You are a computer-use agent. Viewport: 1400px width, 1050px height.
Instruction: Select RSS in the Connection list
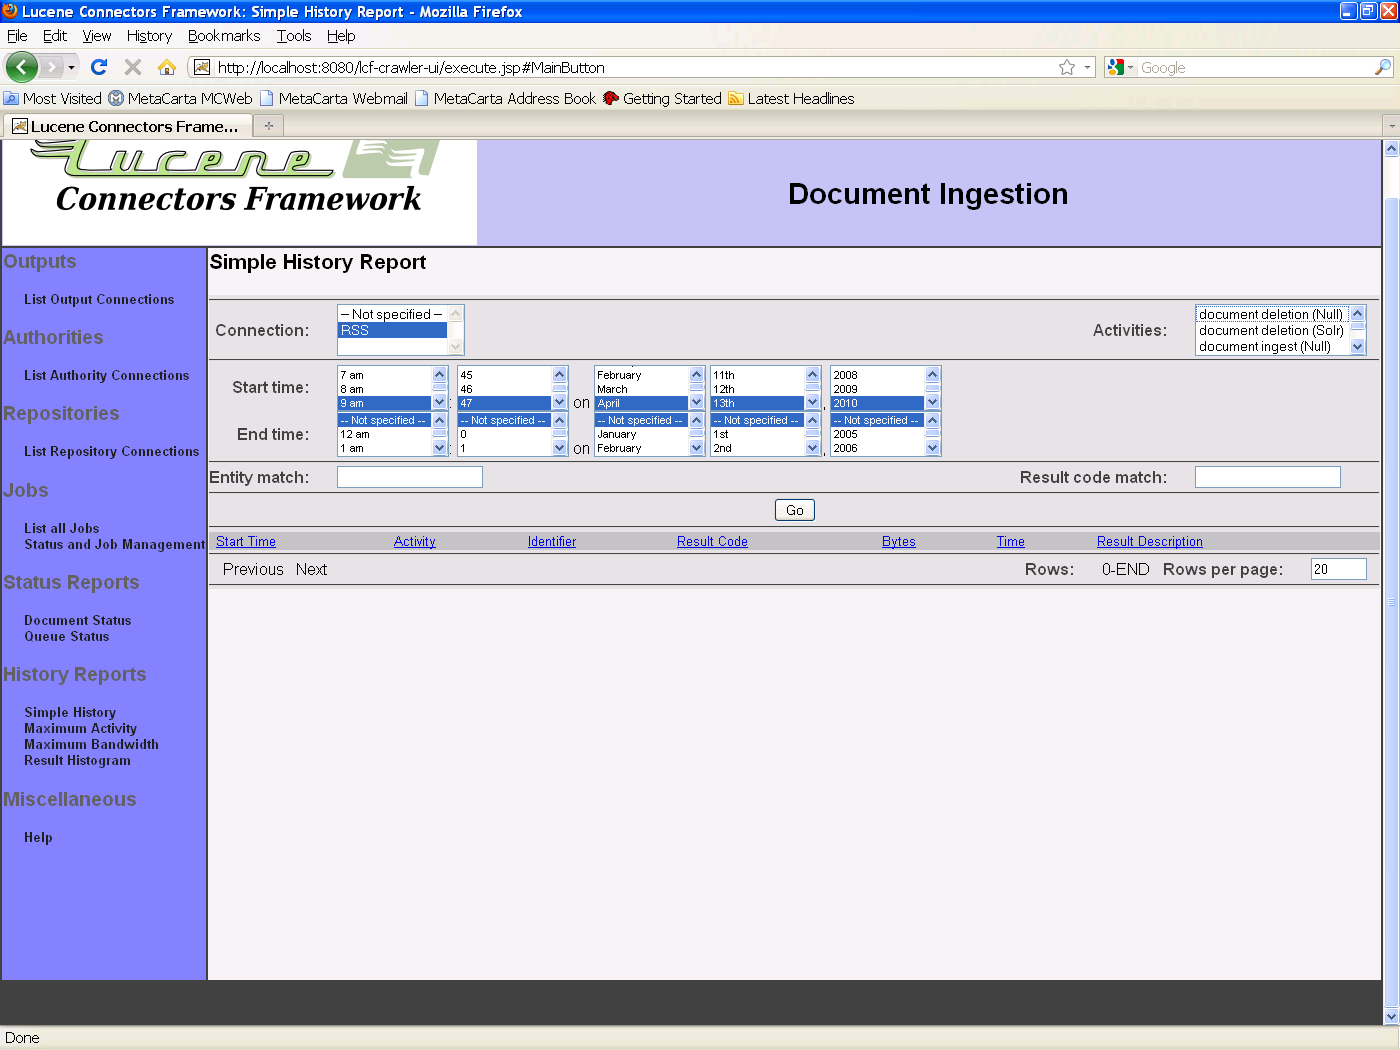[x=392, y=330]
